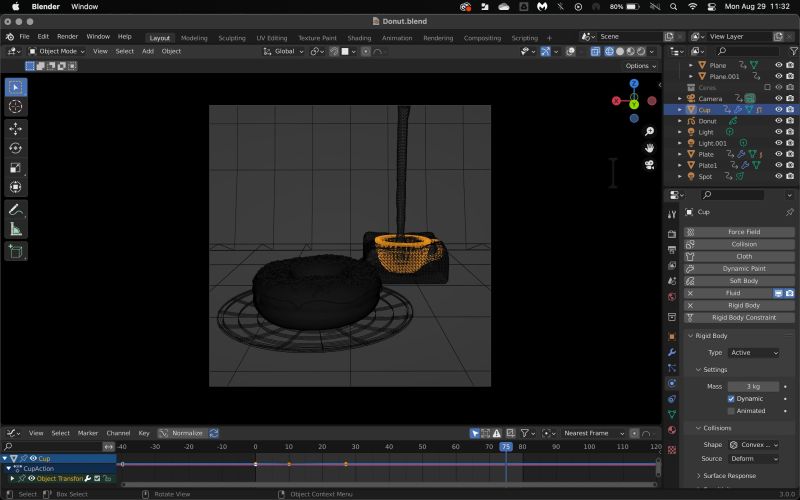800x500 pixels.
Task: Select the Rotate tool
Action: (x=16, y=148)
